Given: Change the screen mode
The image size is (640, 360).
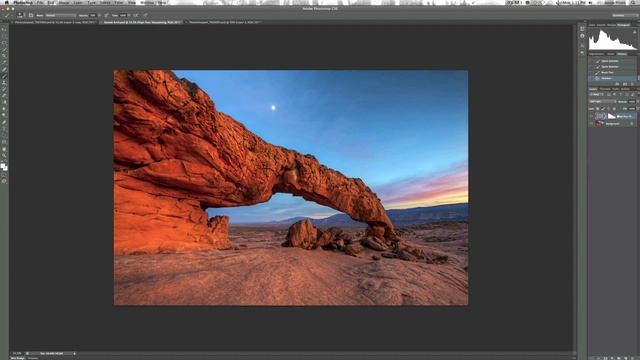Looking at the screenshot, I should pos(4,181).
